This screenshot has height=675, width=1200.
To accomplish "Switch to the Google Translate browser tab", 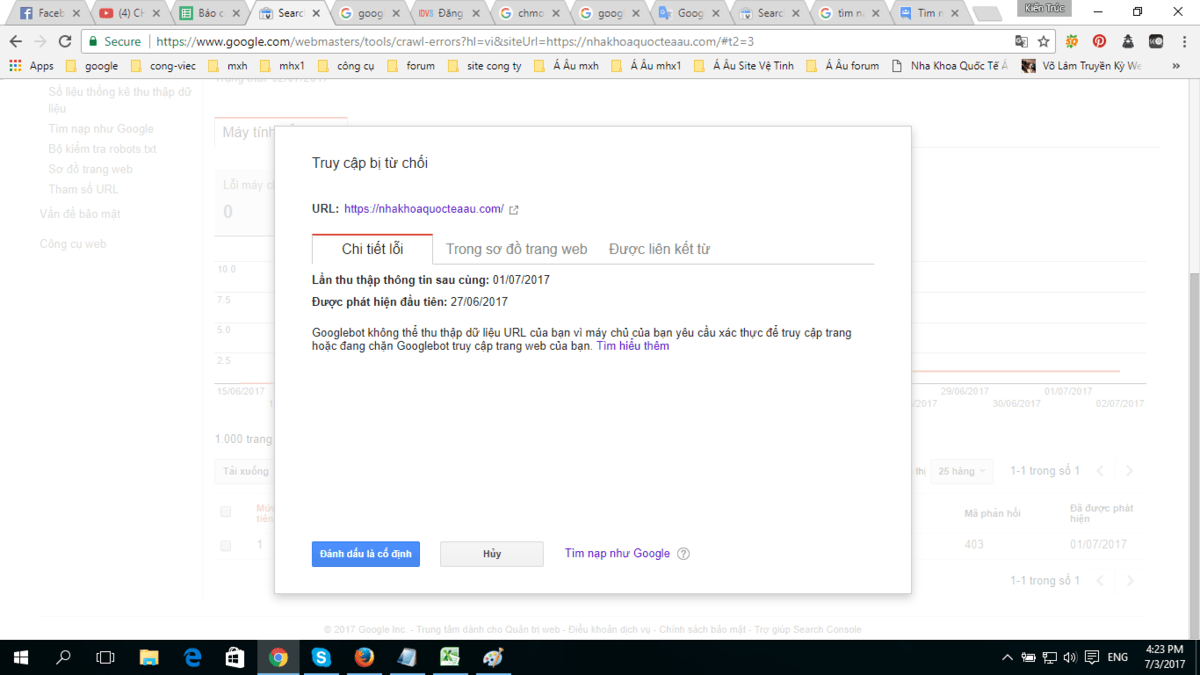I will tap(688, 13).
